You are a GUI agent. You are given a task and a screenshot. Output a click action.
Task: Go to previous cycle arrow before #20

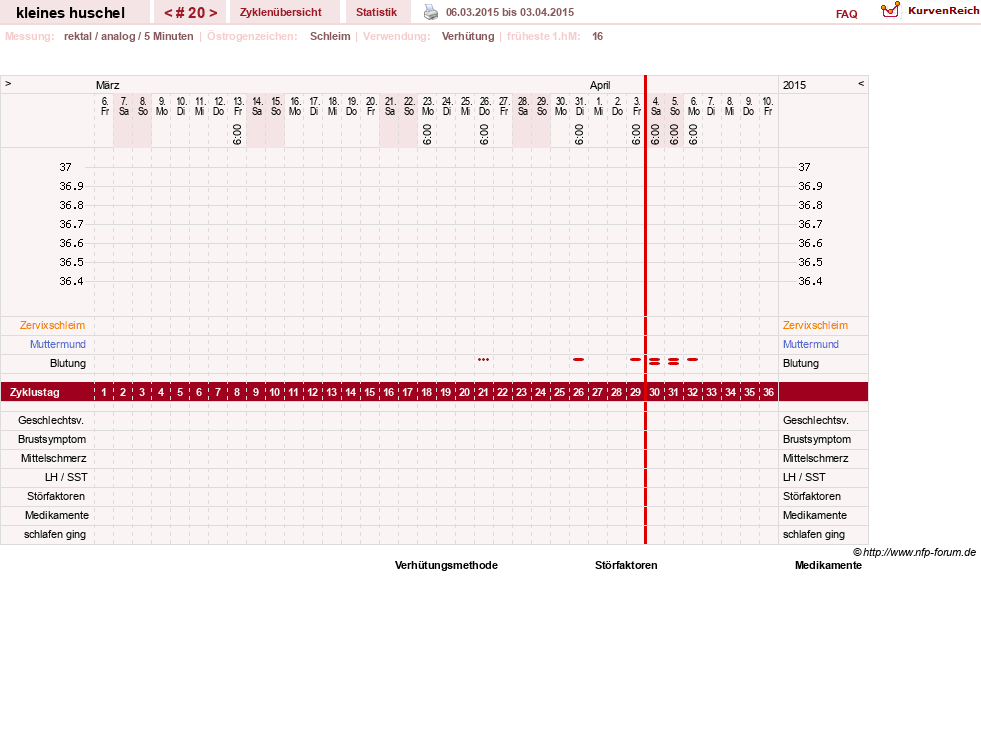168,13
